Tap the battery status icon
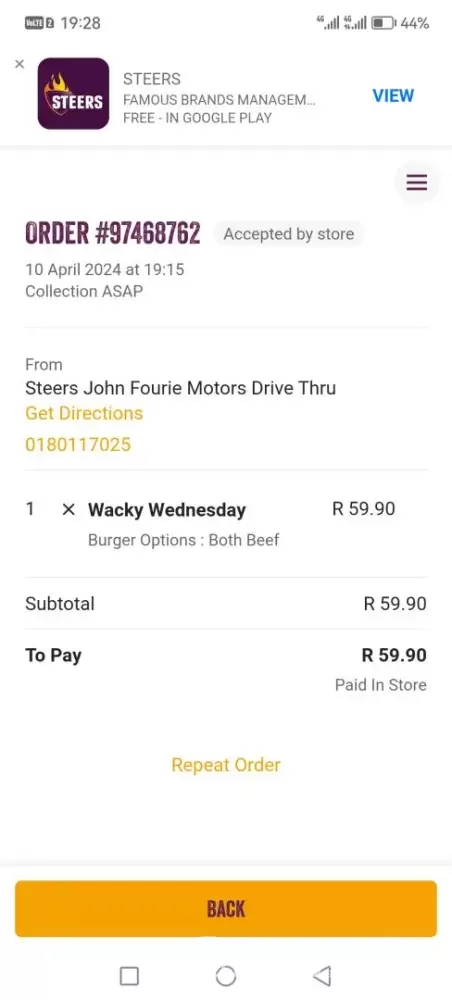The height and width of the screenshot is (1000, 452). point(384,24)
